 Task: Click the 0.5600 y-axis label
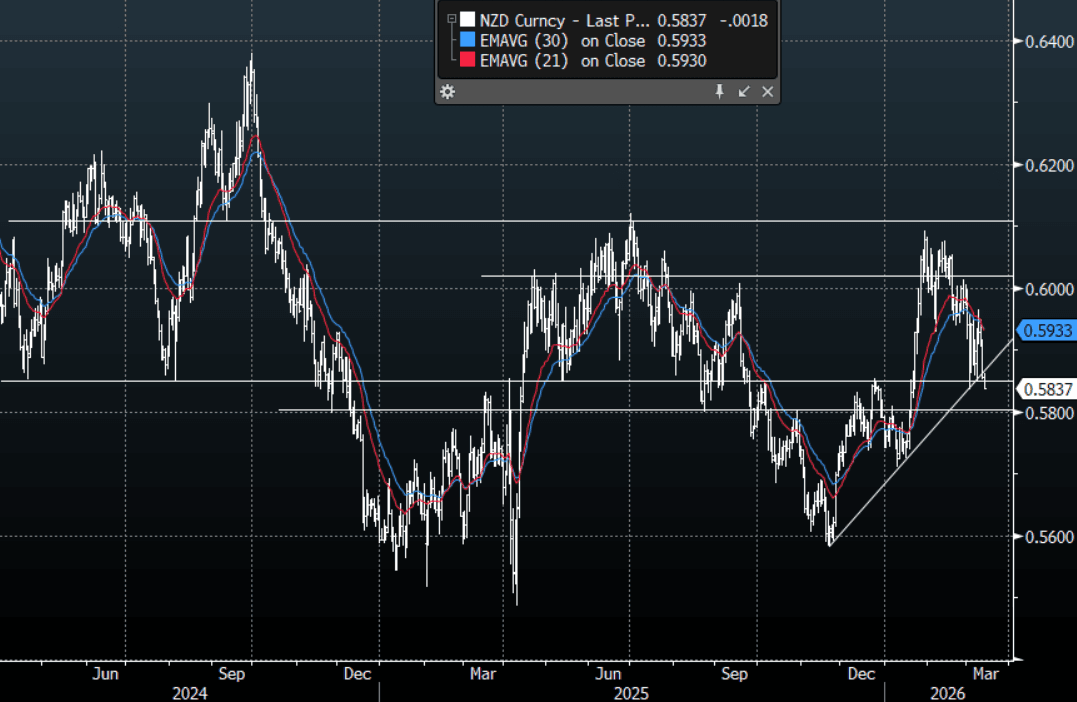pyautogui.click(x=1044, y=537)
